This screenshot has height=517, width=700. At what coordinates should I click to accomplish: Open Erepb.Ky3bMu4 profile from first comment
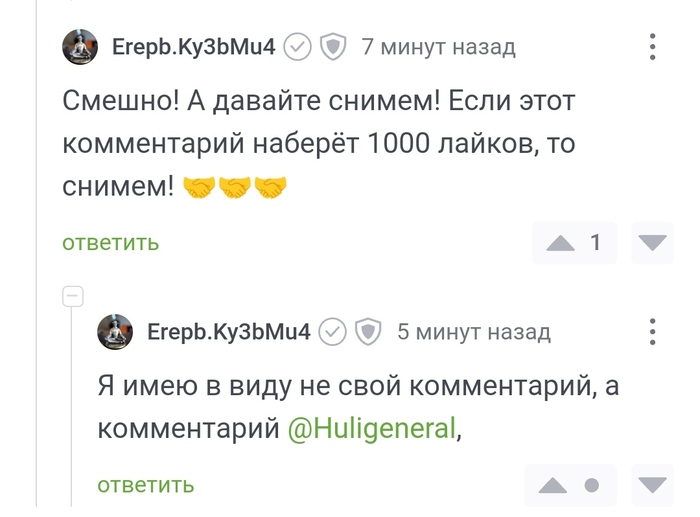193,47
